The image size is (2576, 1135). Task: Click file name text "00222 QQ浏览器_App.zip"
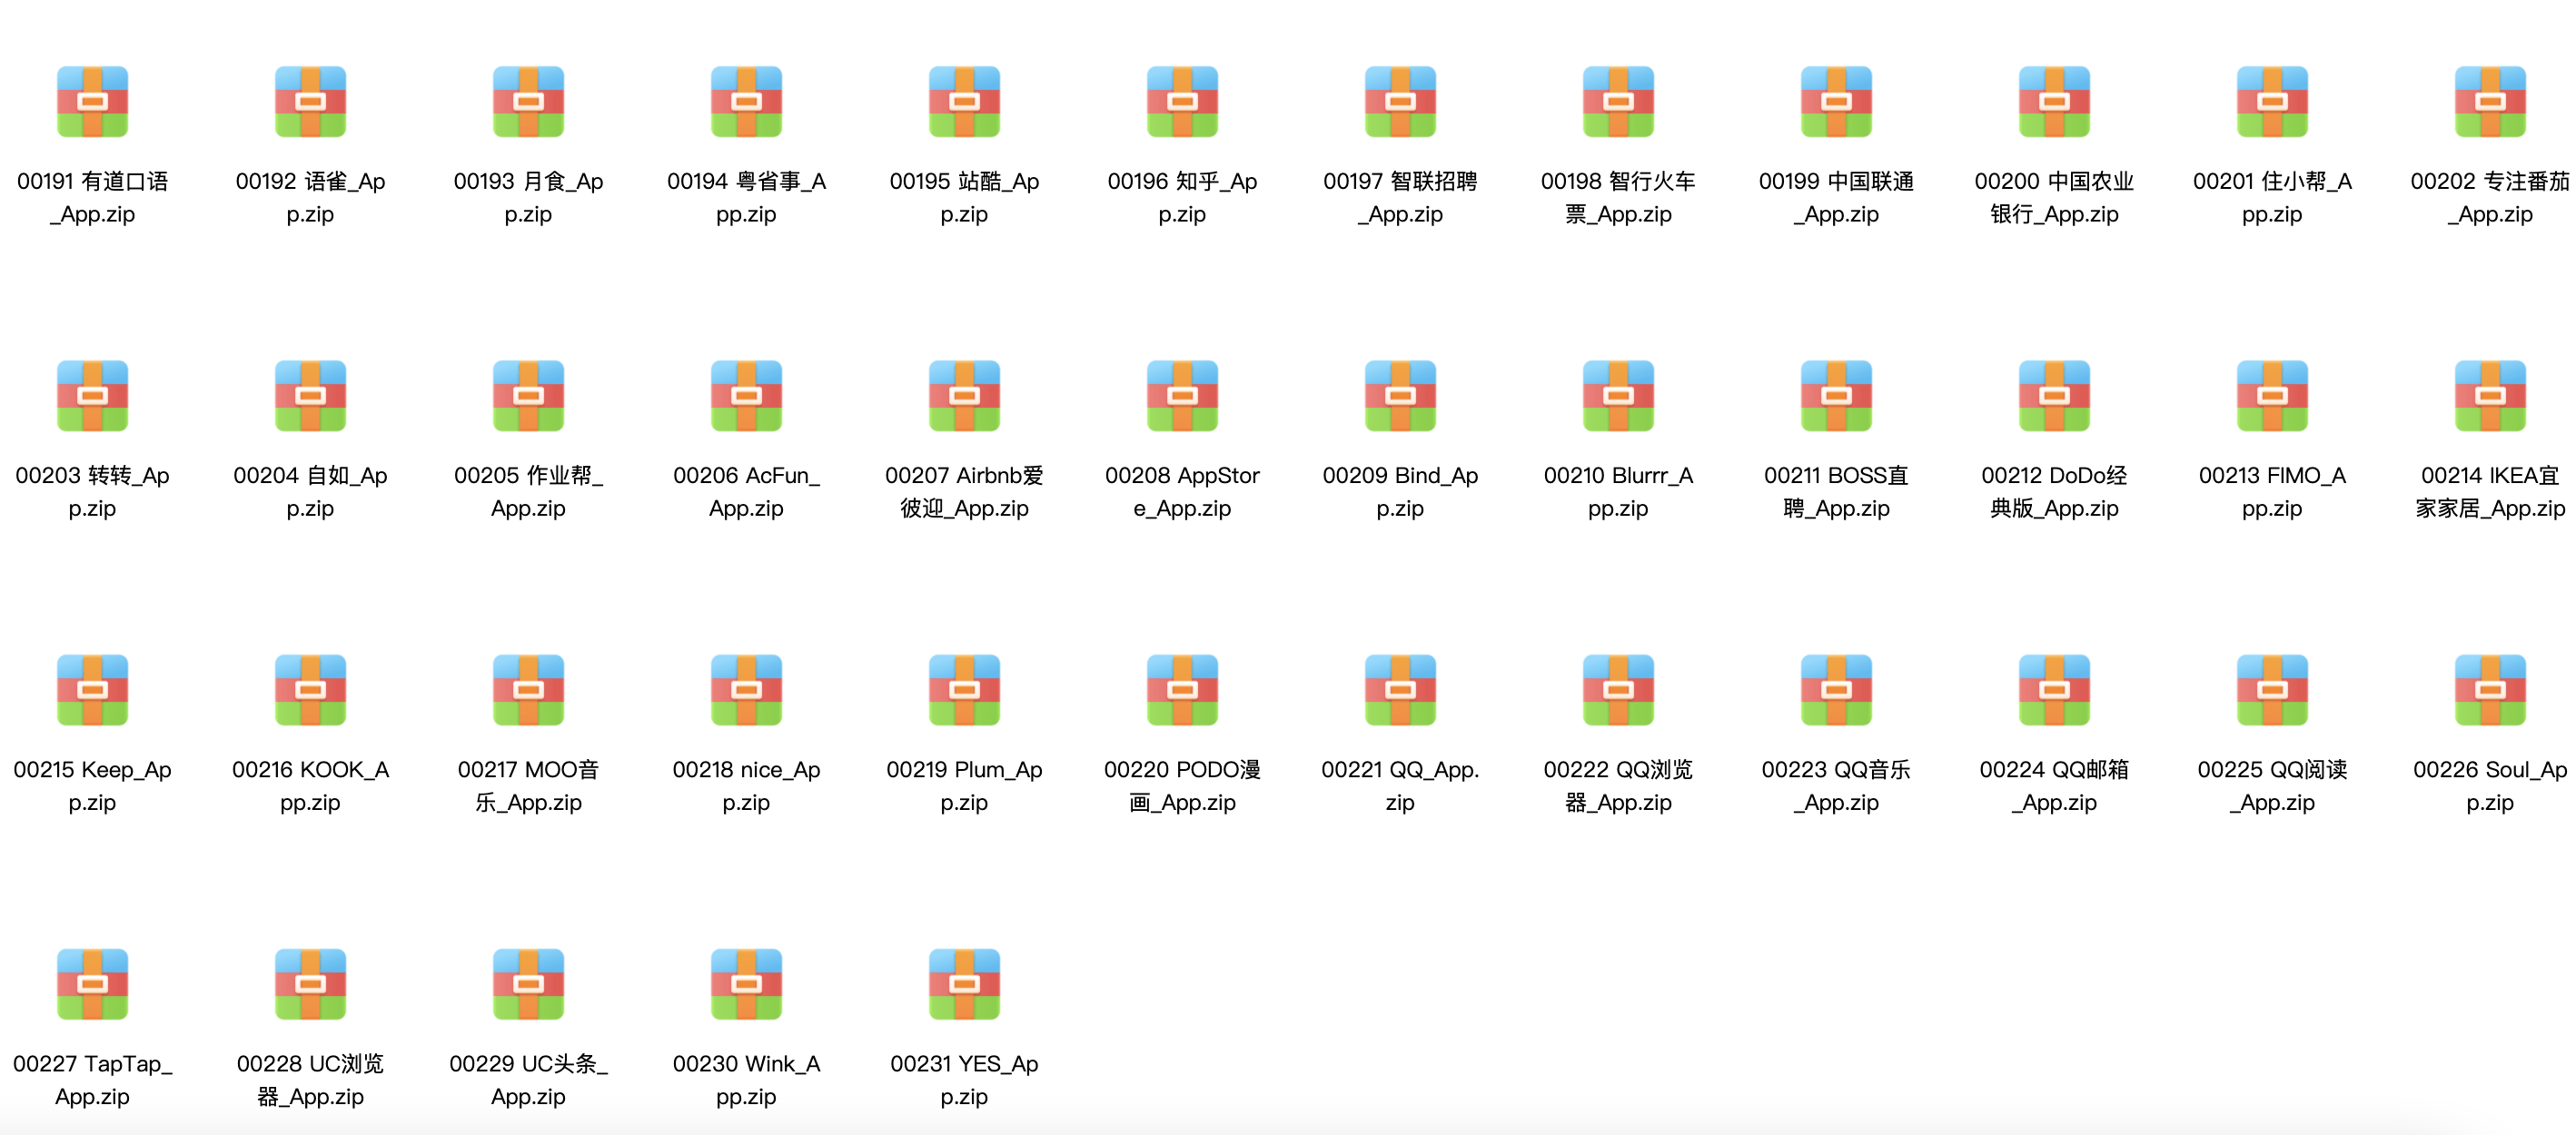(x=1618, y=785)
